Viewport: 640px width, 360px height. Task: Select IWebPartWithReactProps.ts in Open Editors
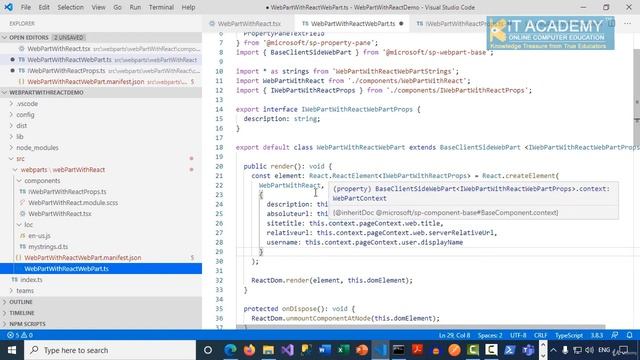coord(67,71)
